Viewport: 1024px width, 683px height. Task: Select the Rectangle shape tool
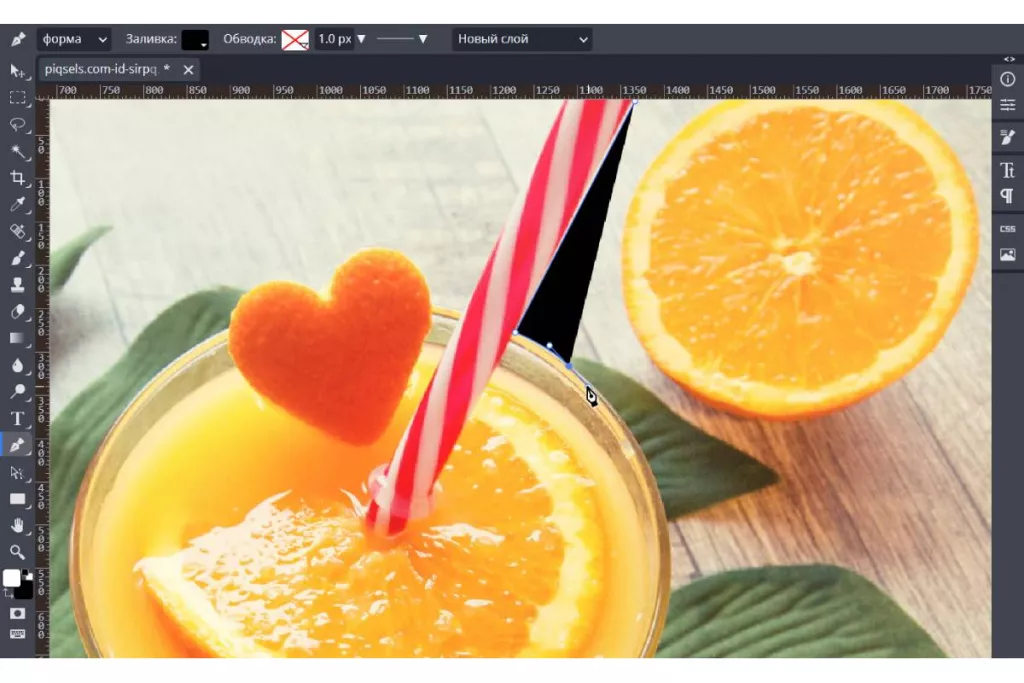tap(17, 499)
